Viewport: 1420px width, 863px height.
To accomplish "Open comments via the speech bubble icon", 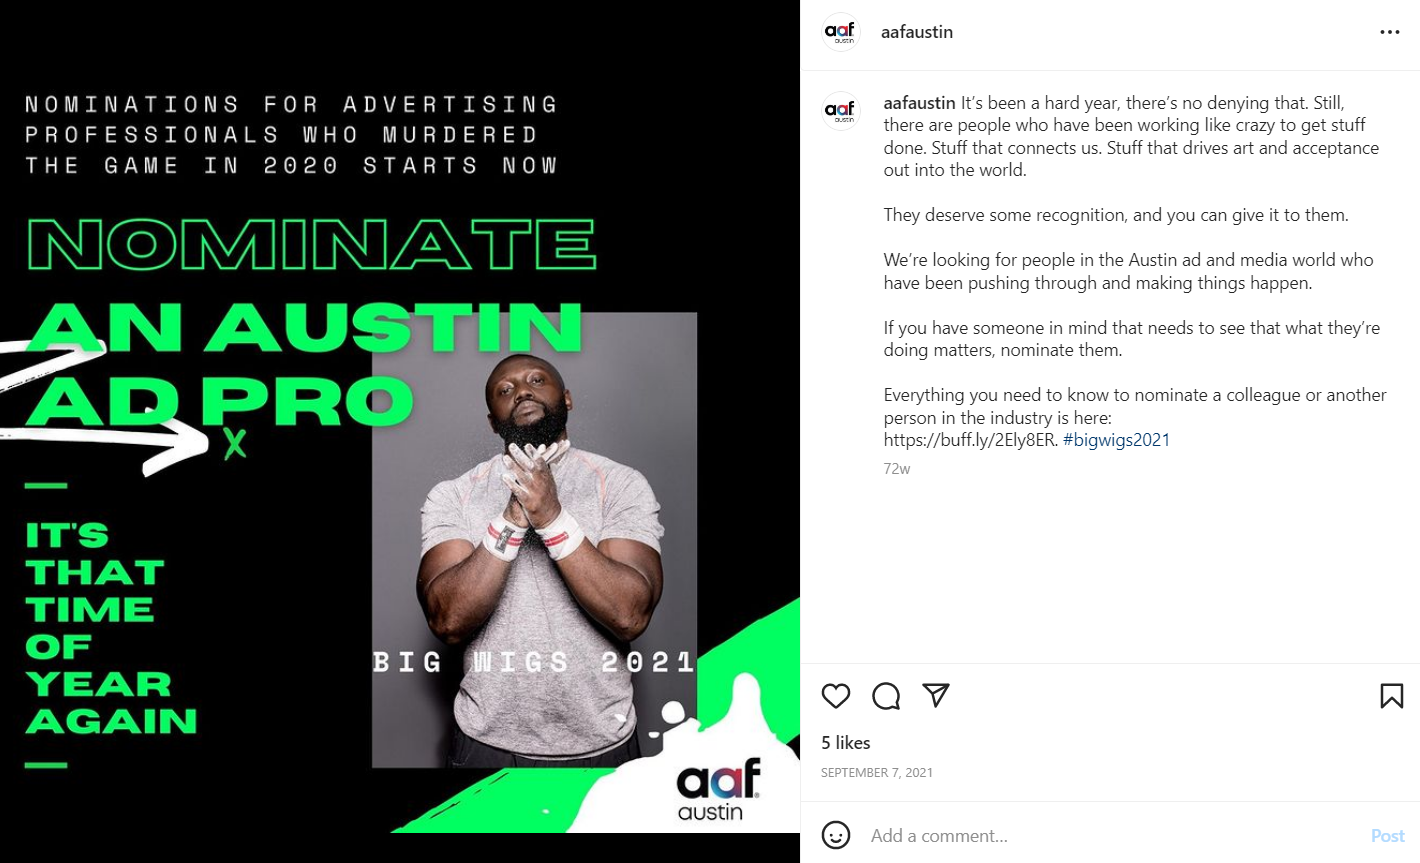I will pyautogui.click(x=886, y=696).
